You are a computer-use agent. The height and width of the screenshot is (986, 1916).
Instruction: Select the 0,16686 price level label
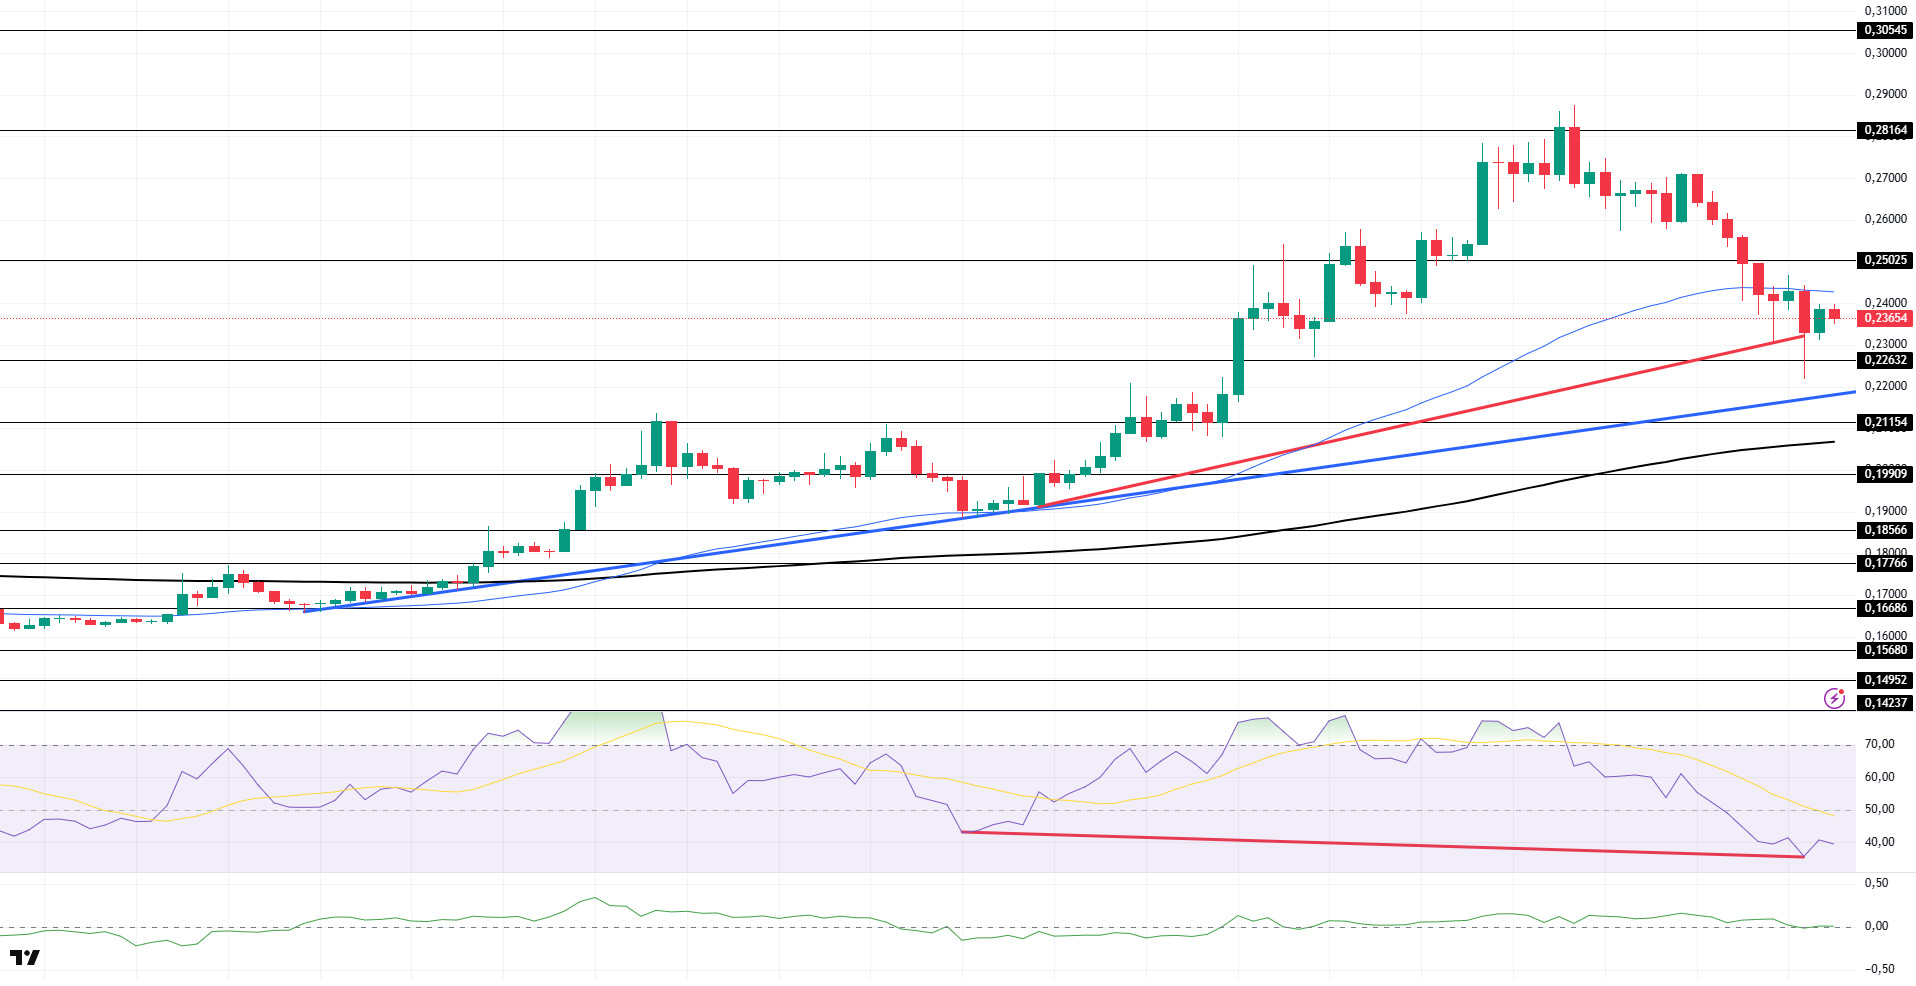(1885, 608)
